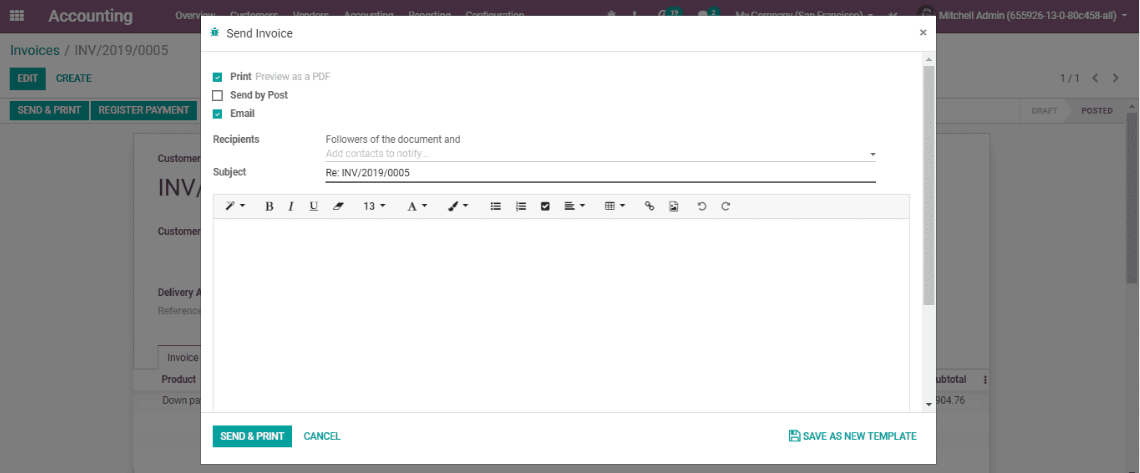Open the font color A dropdown

[x=417, y=206]
